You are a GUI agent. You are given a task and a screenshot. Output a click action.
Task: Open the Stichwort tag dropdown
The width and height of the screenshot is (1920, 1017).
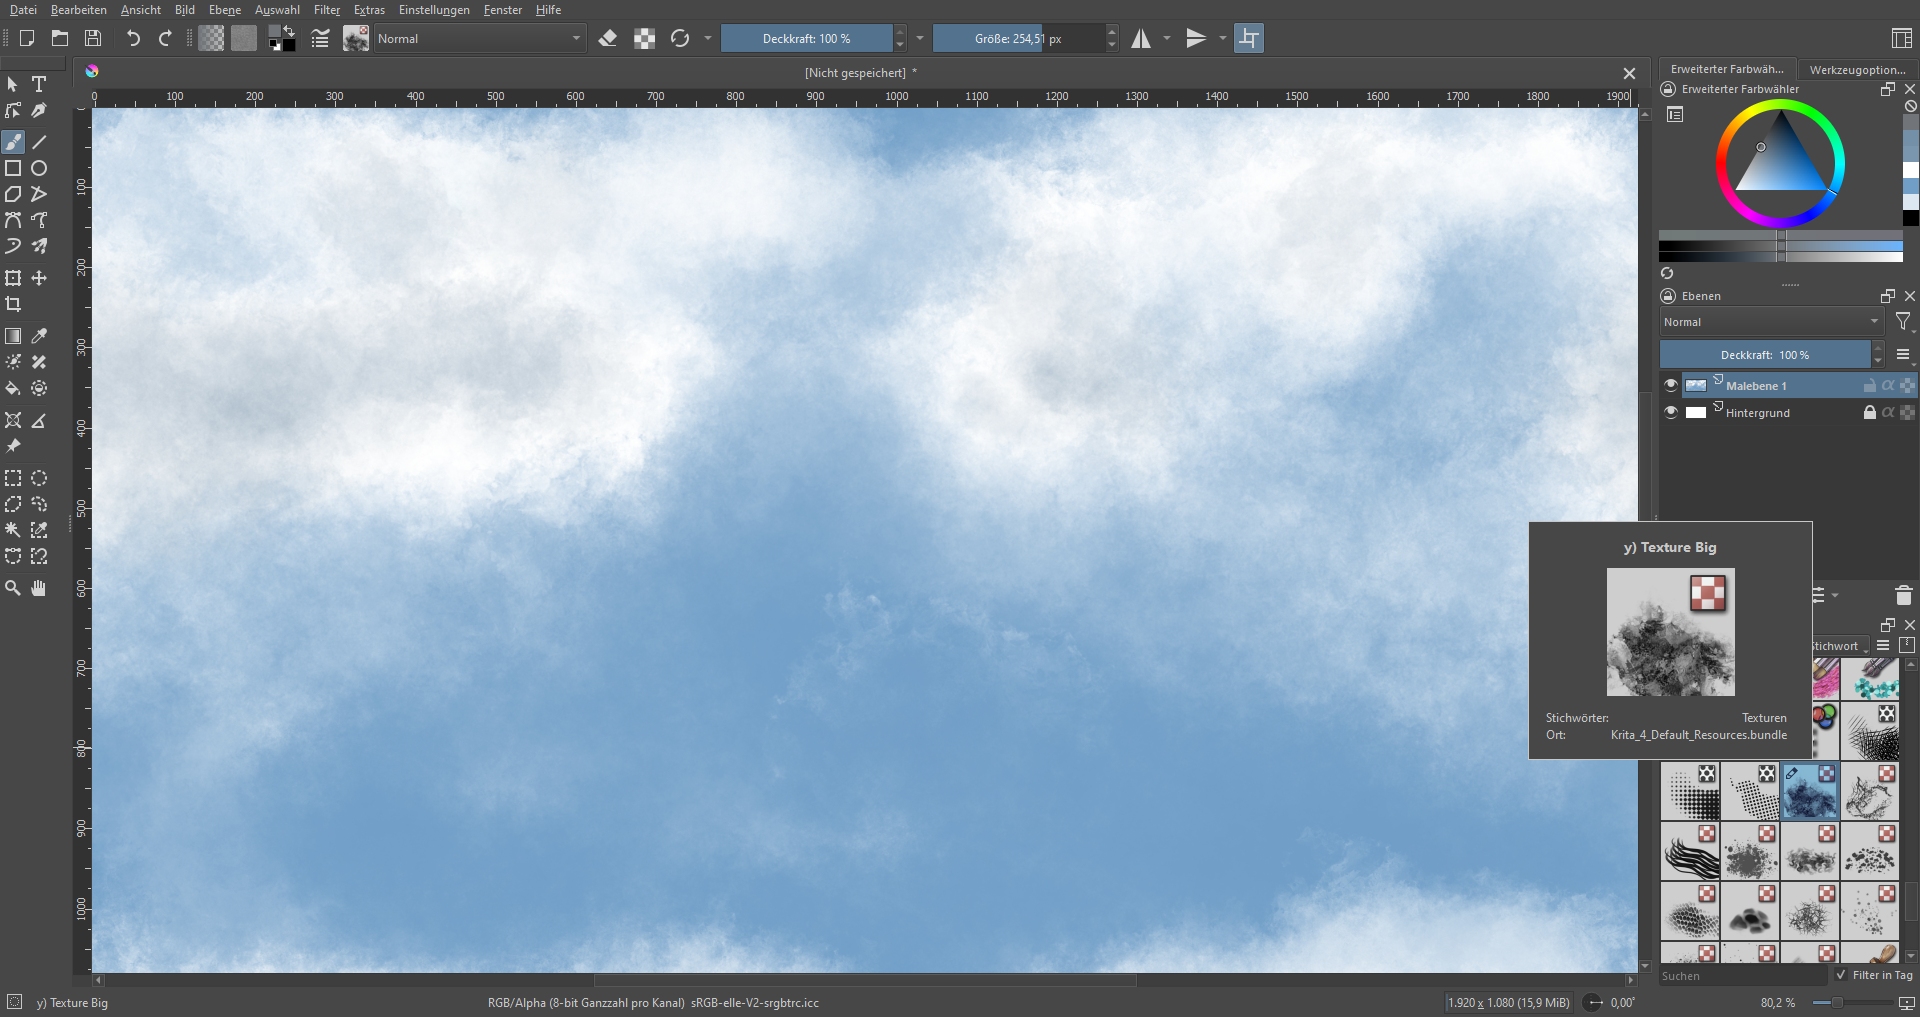[1840, 646]
